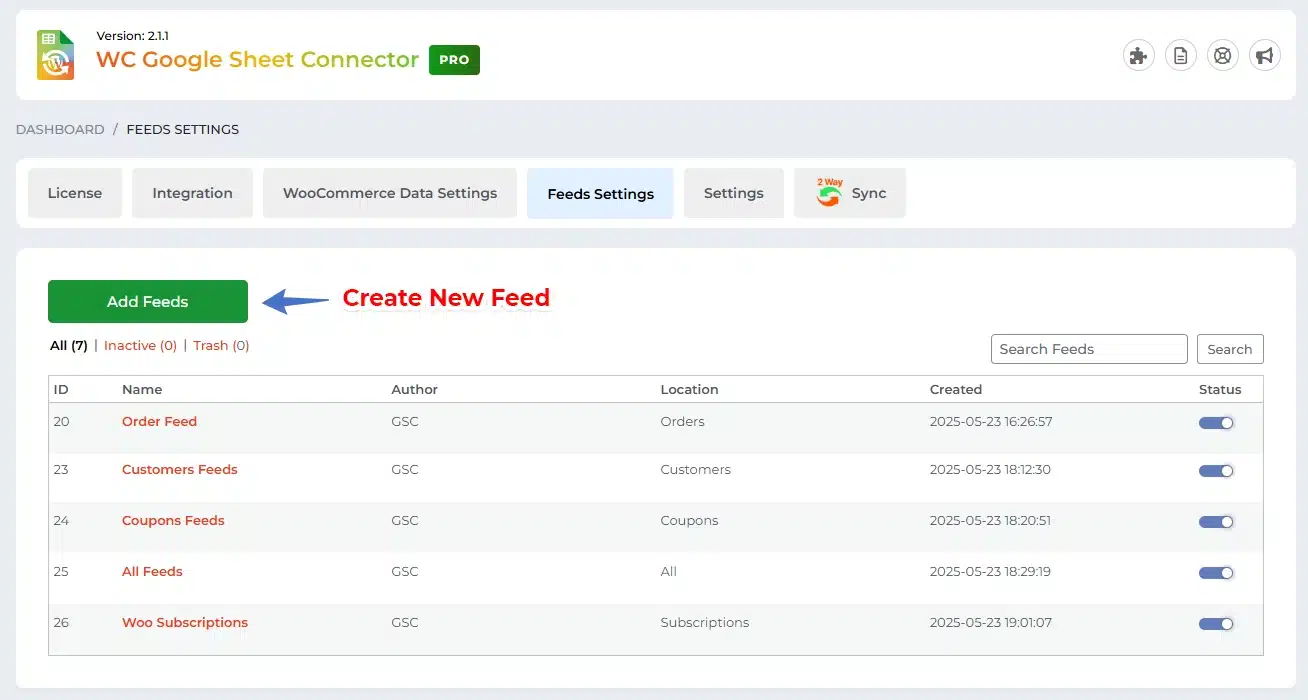The image size is (1308, 700).
Task: Focus the Search Feeds input field
Action: pyautogui.click(x=1088, y=349)
